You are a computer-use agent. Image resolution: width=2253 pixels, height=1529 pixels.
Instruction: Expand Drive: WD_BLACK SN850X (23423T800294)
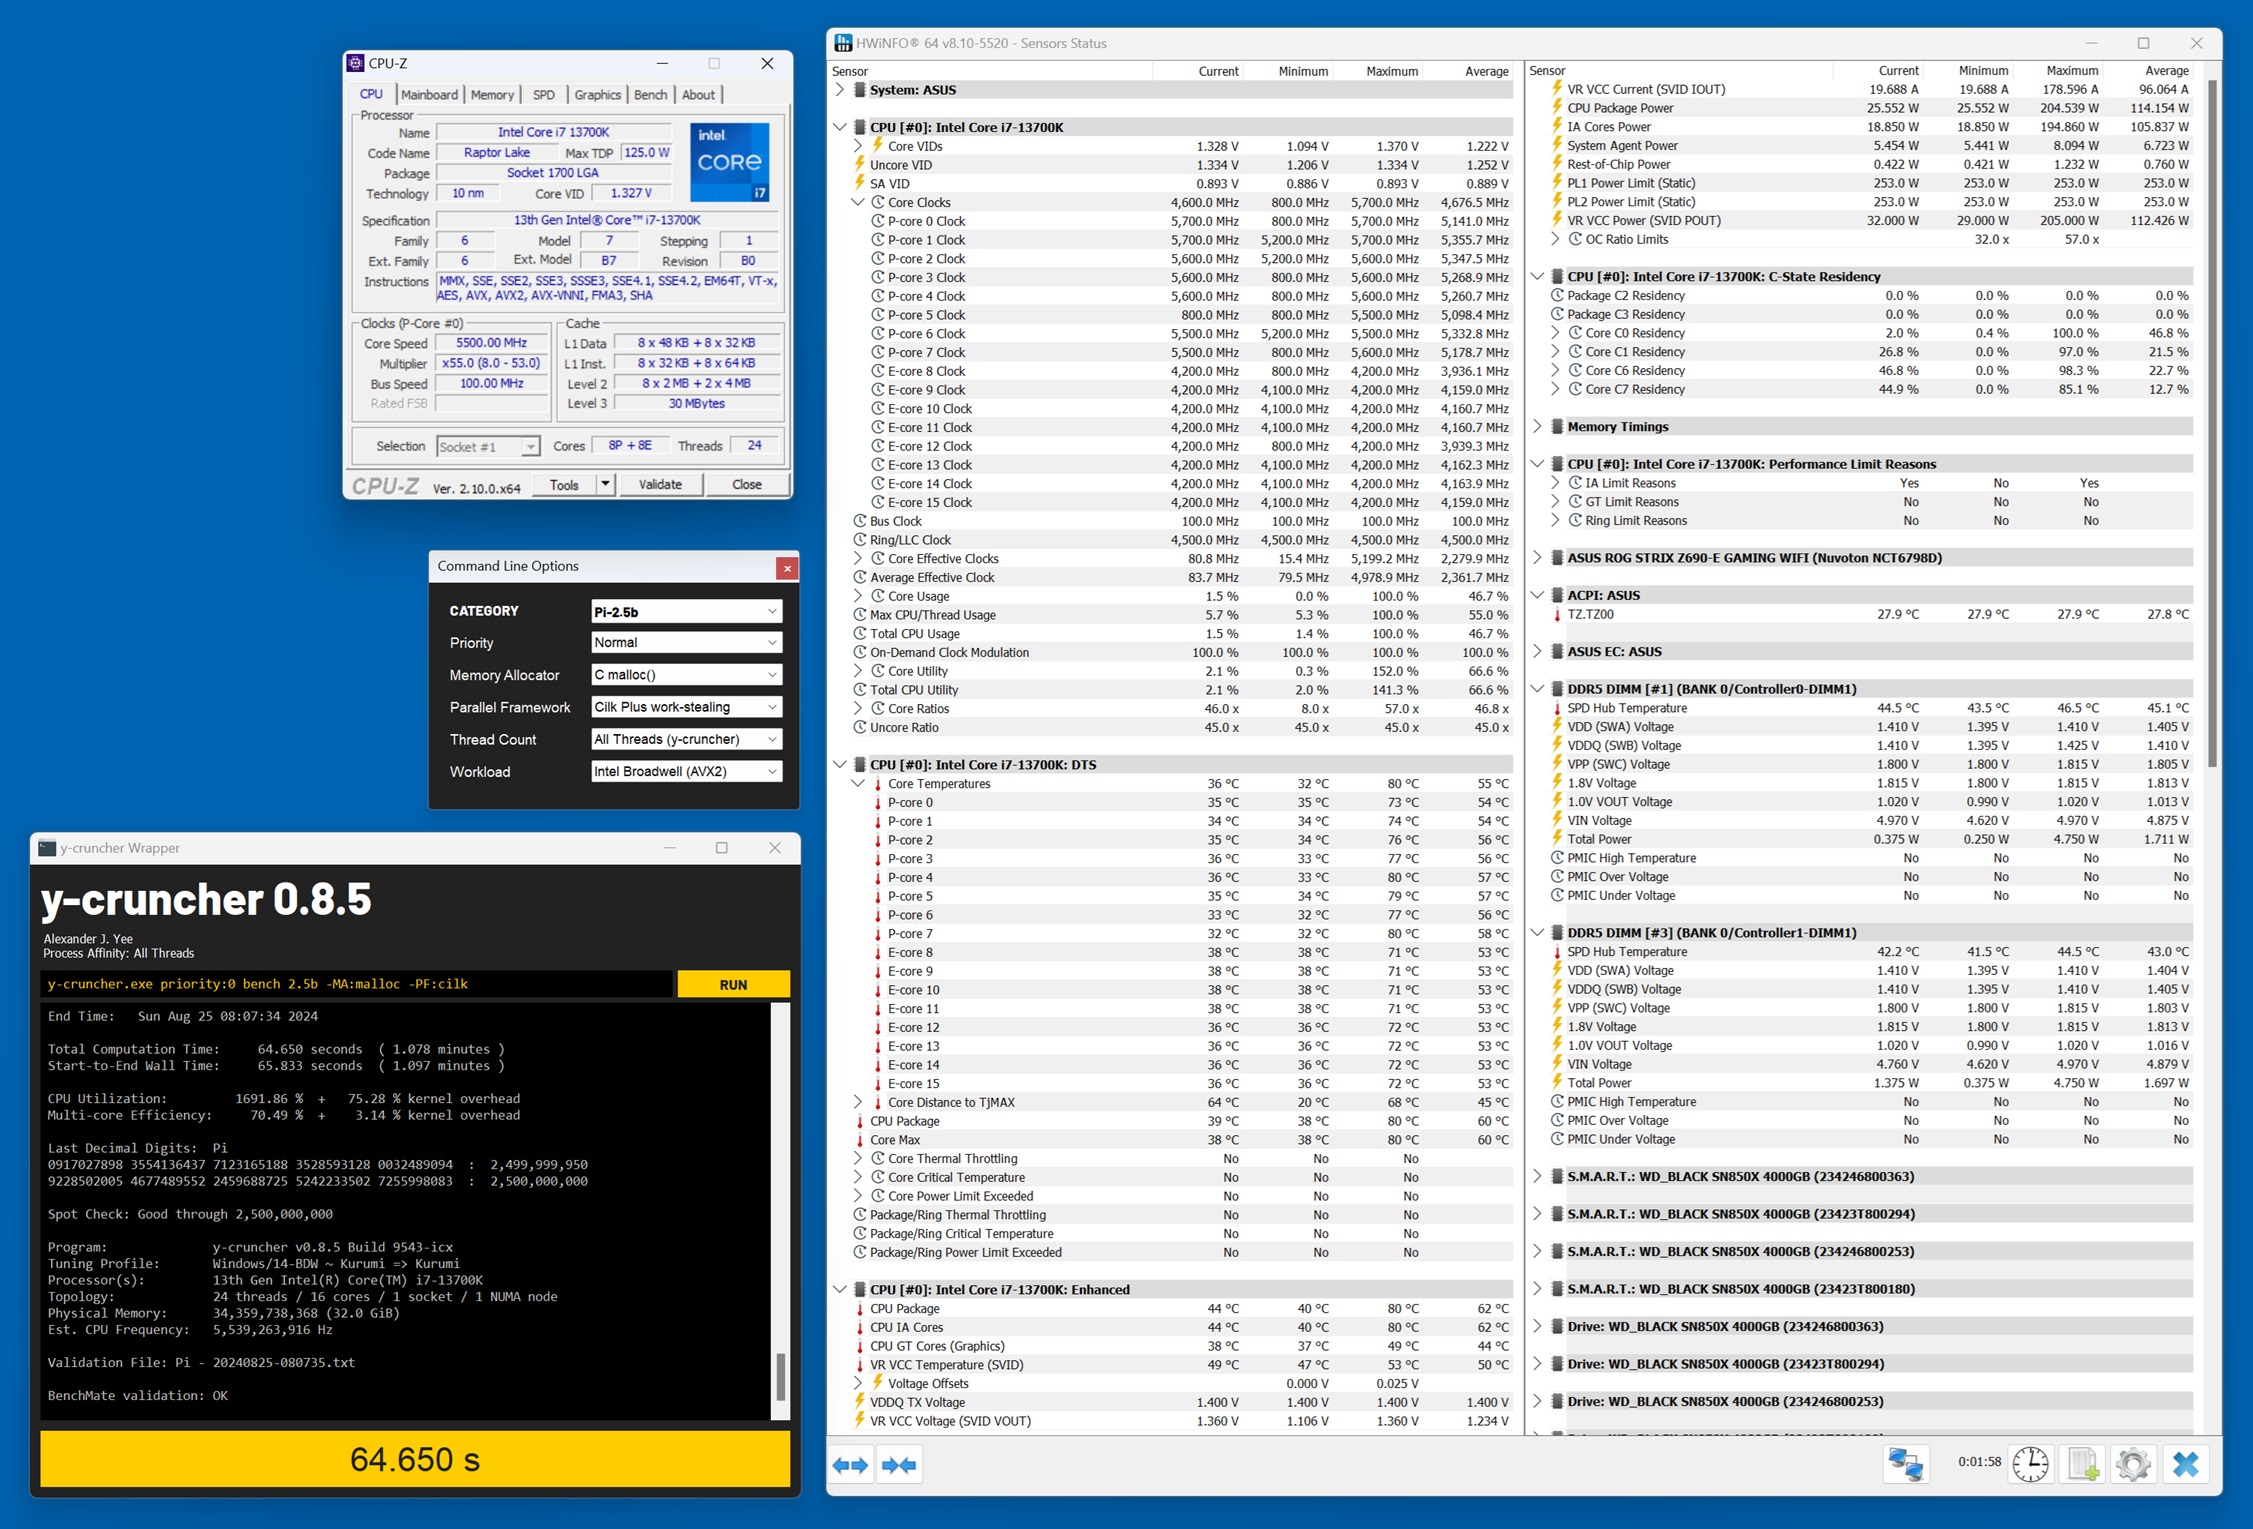click(x=1538, y=1364)
